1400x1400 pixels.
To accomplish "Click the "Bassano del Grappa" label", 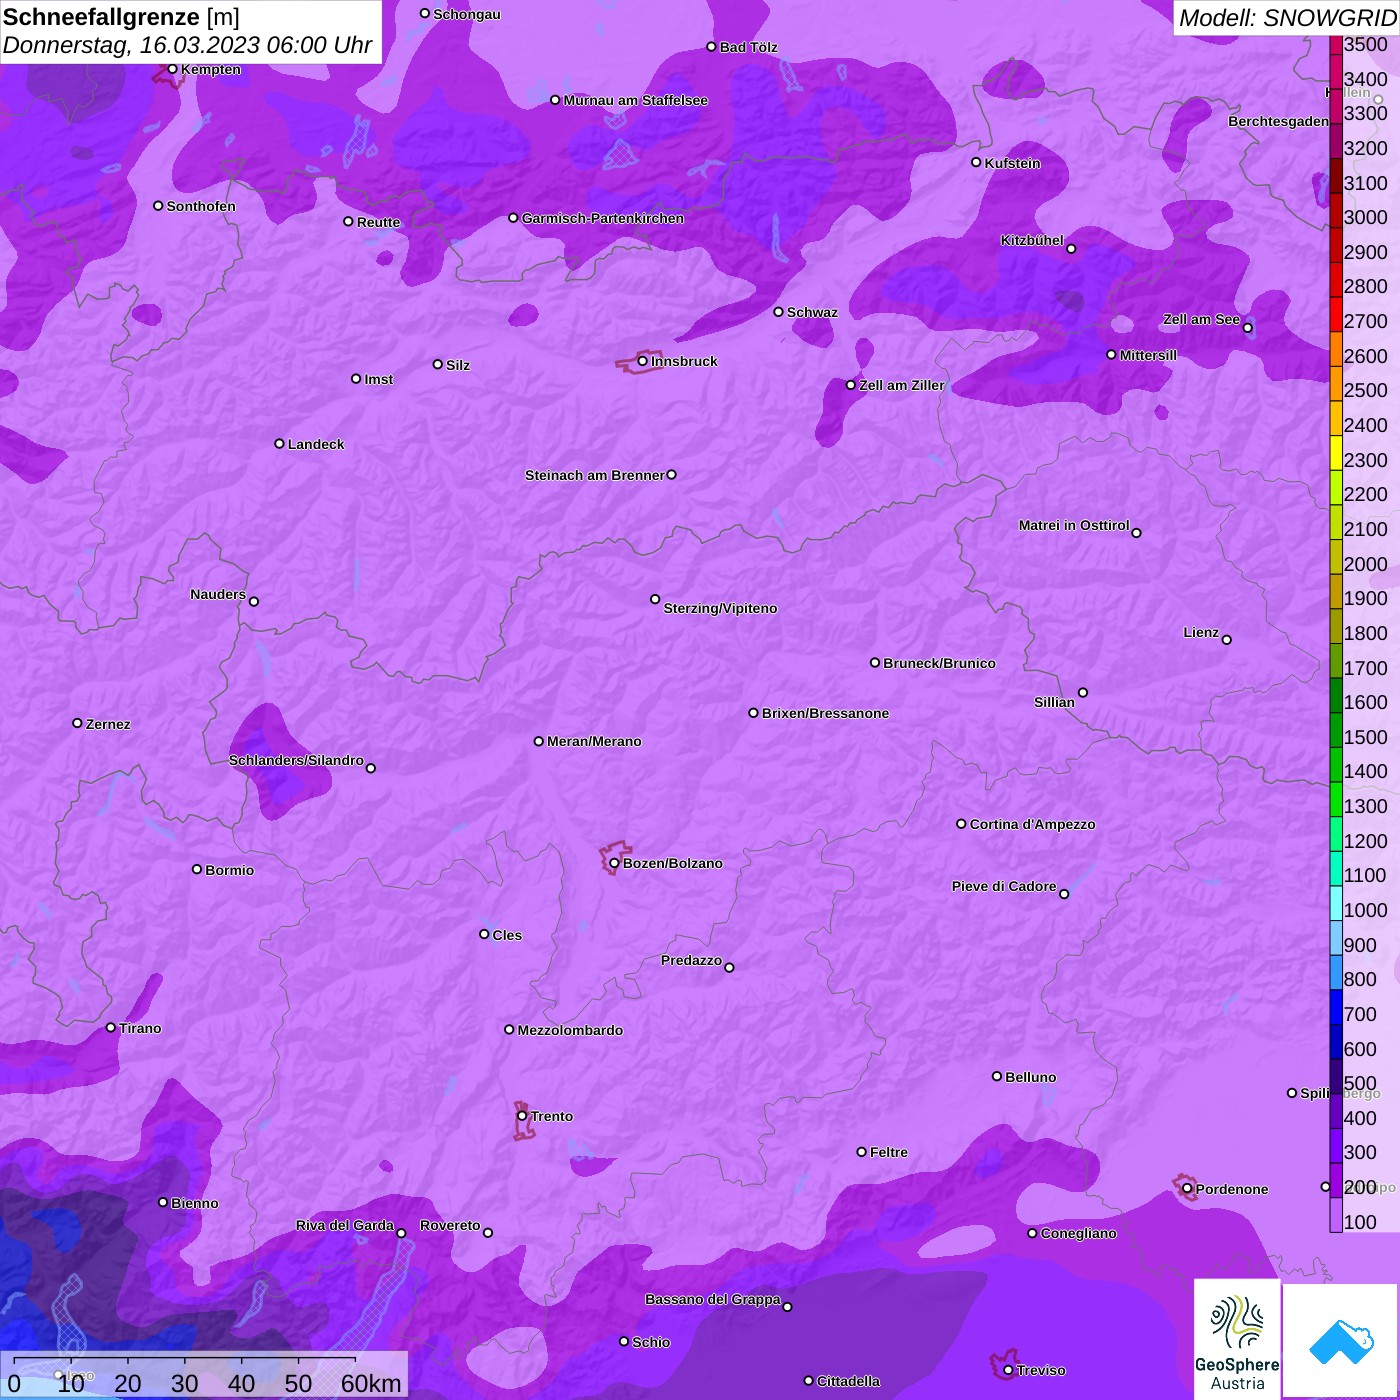I will pyautogui.click(x=713, y=1299).
